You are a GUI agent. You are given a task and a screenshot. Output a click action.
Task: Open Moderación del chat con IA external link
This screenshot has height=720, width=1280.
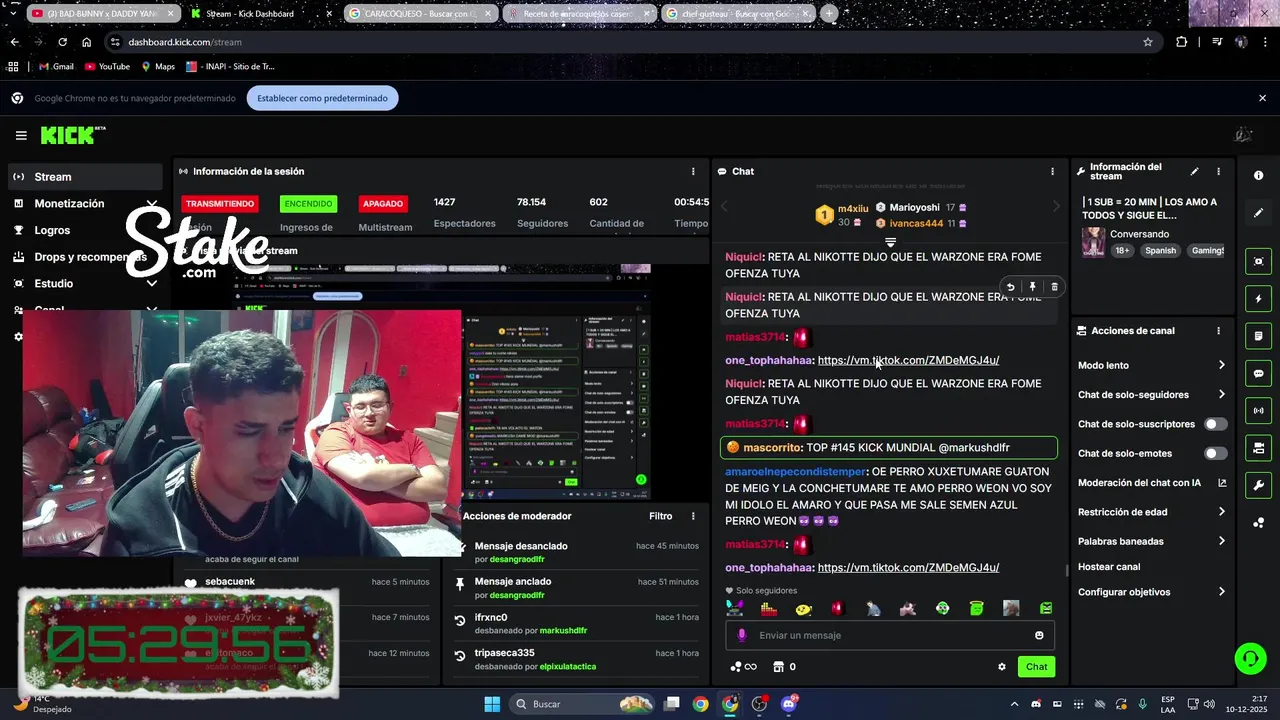click(1222, 483)
